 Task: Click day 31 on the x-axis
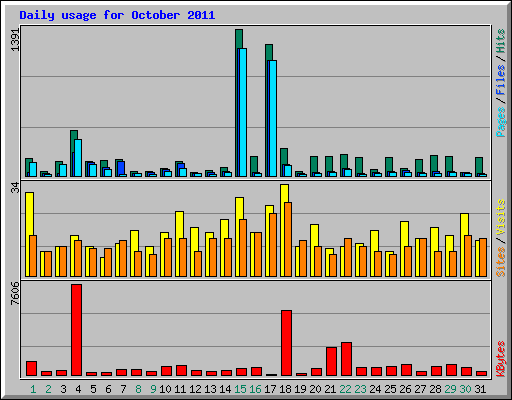coord(480,389)
